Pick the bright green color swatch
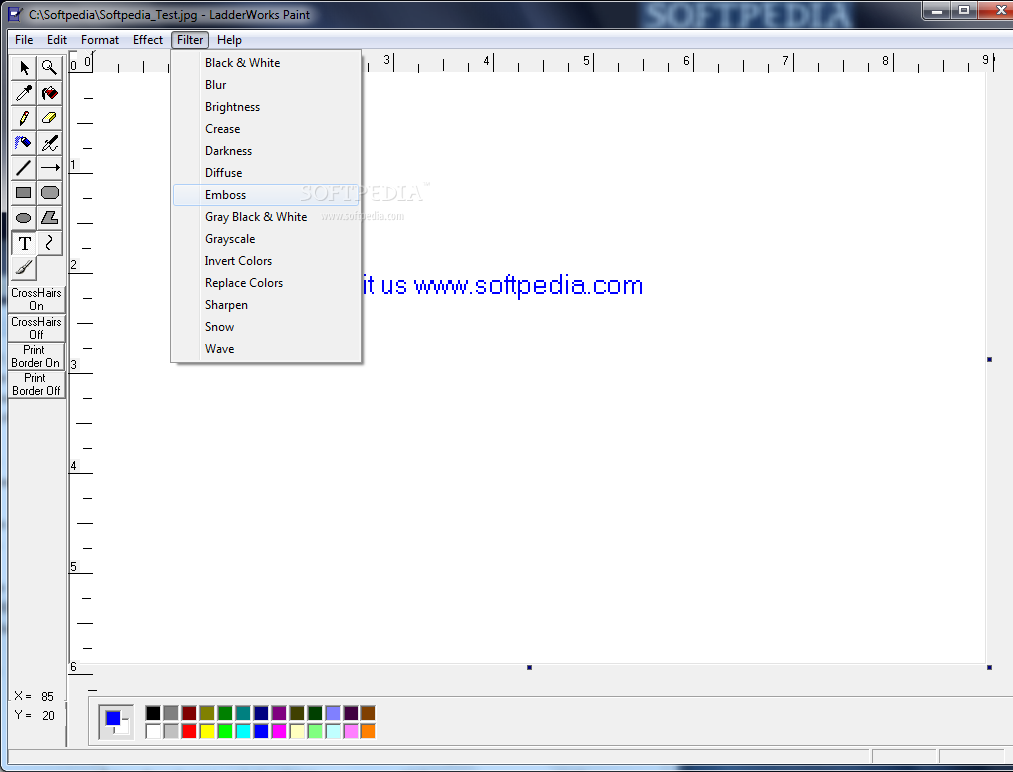1013x772 pixels. click(225, 731)
